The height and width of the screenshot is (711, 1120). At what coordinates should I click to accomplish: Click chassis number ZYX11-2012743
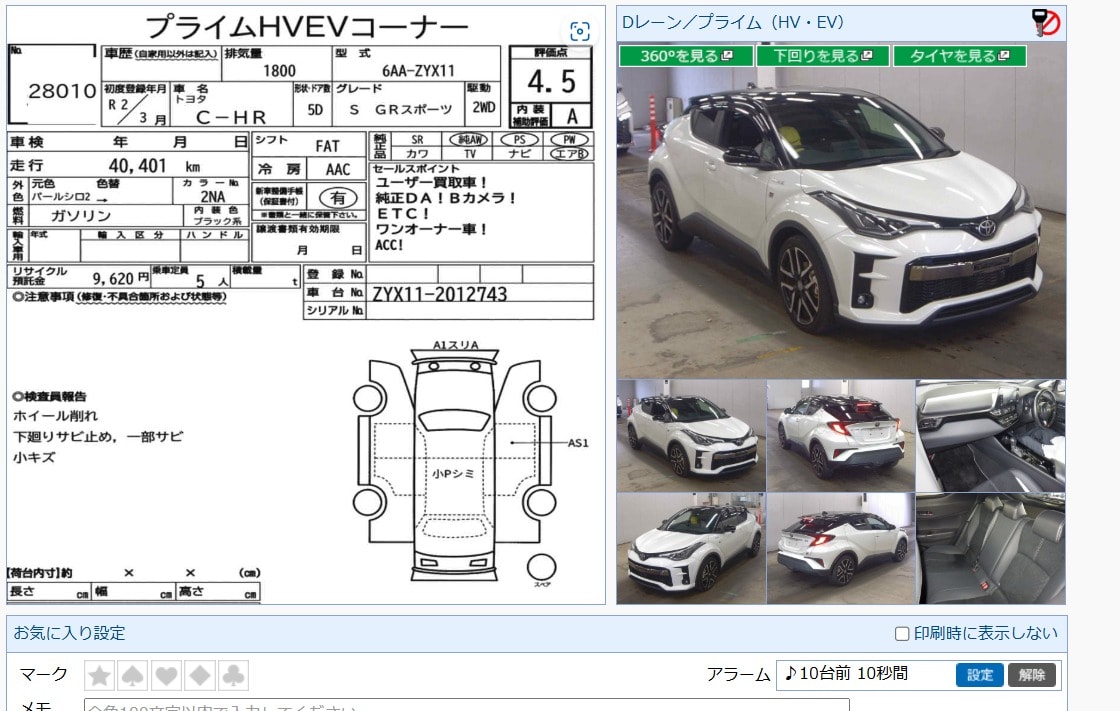[x=439, y=294]
